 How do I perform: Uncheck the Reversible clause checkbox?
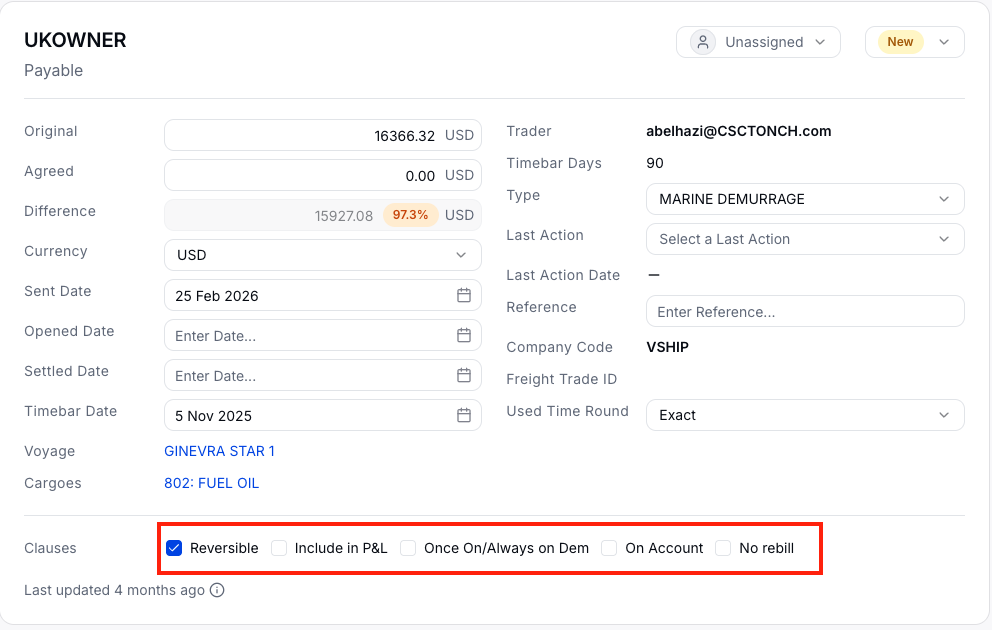coord(174,548)
